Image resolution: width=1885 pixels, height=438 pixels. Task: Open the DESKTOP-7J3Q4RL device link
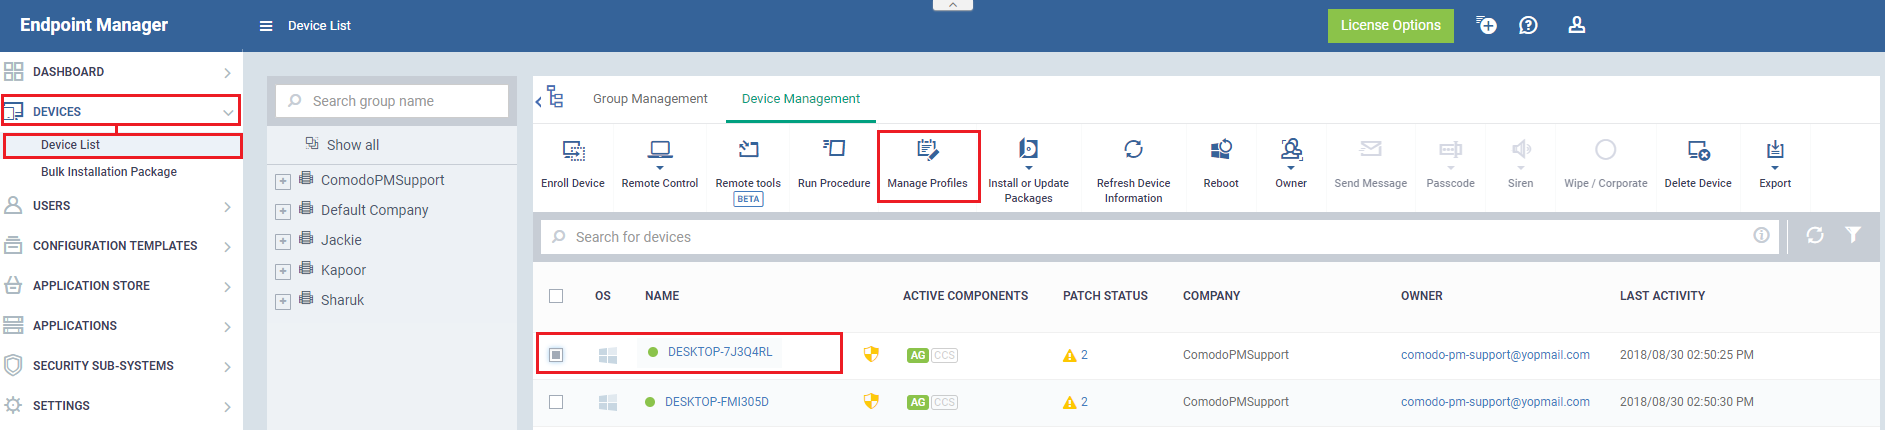(720, 352)
